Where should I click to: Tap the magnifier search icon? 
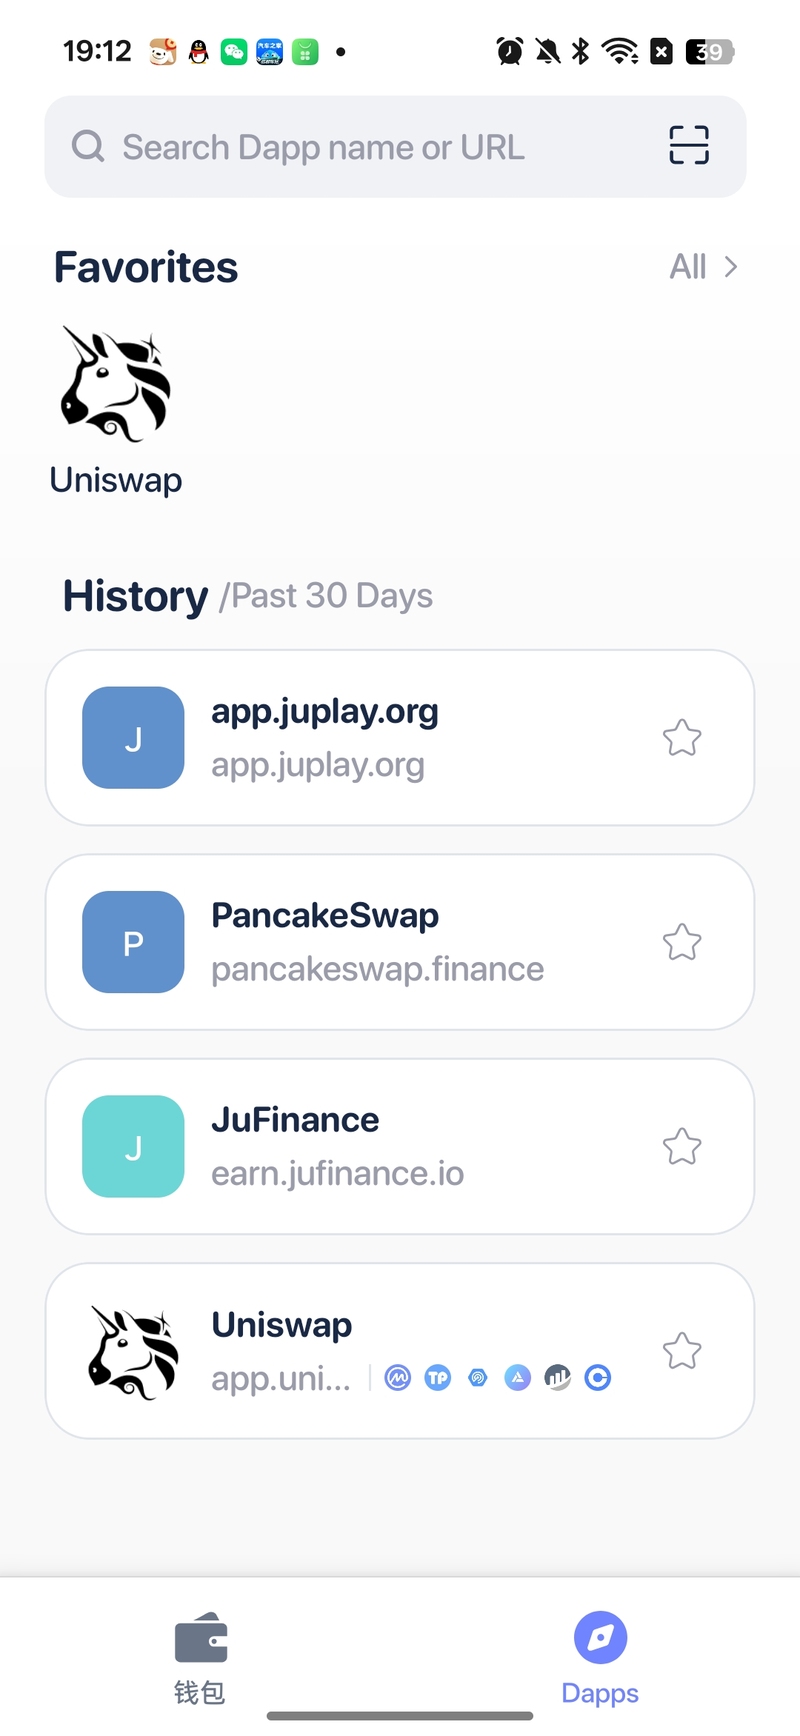point(88,146)
